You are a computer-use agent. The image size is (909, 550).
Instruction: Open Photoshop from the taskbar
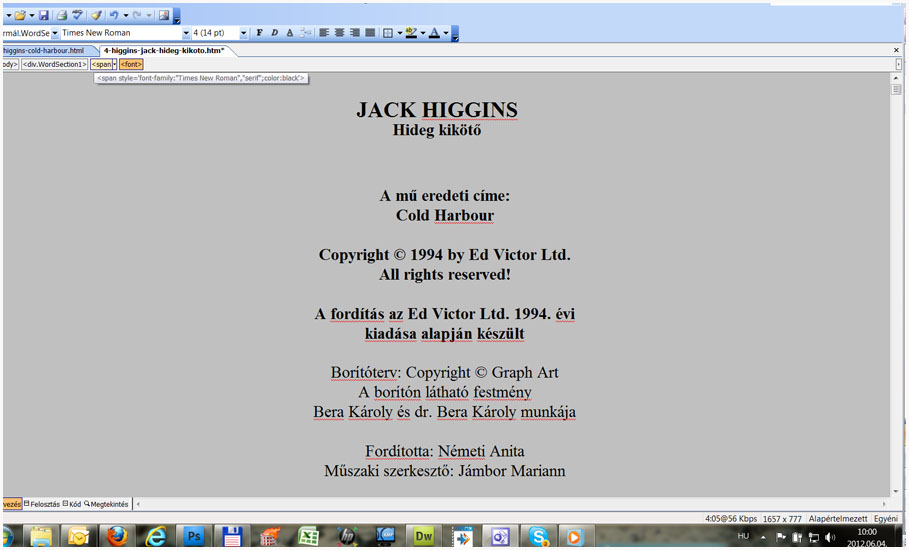tap(194, 537)
